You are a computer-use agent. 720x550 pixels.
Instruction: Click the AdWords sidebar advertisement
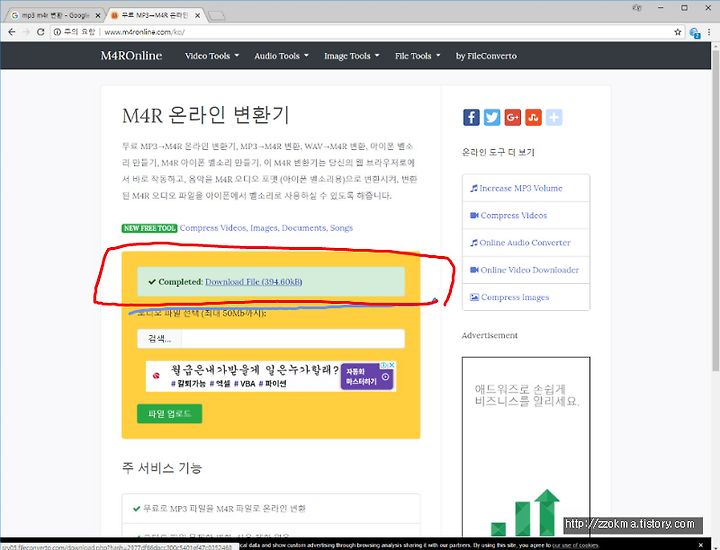tap(526, 448)
